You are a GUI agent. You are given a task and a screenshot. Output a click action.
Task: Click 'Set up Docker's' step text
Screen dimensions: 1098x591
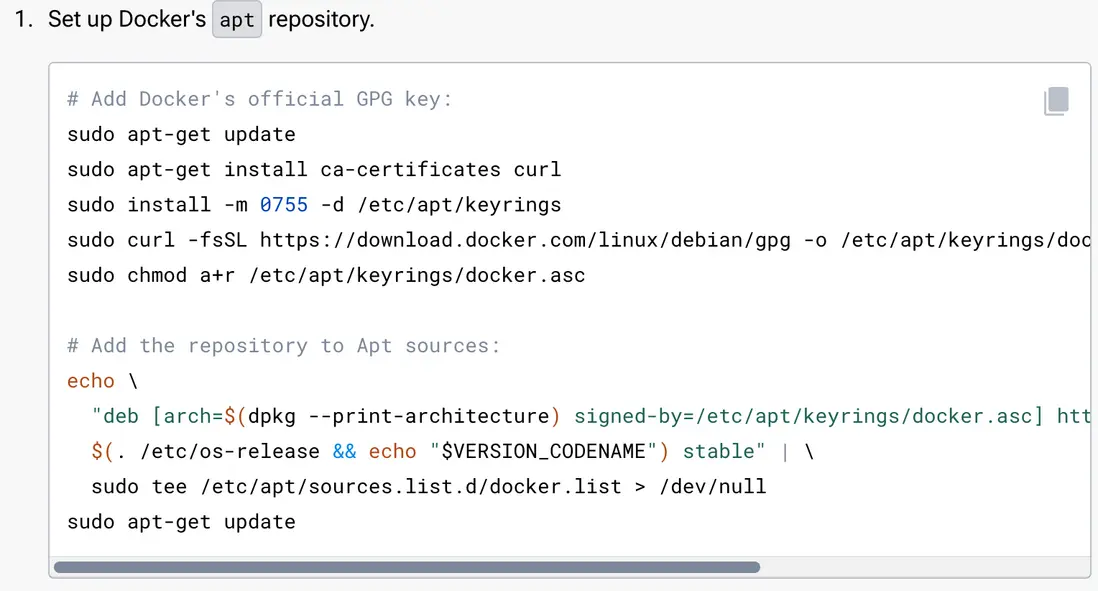(x=126, y=20)
